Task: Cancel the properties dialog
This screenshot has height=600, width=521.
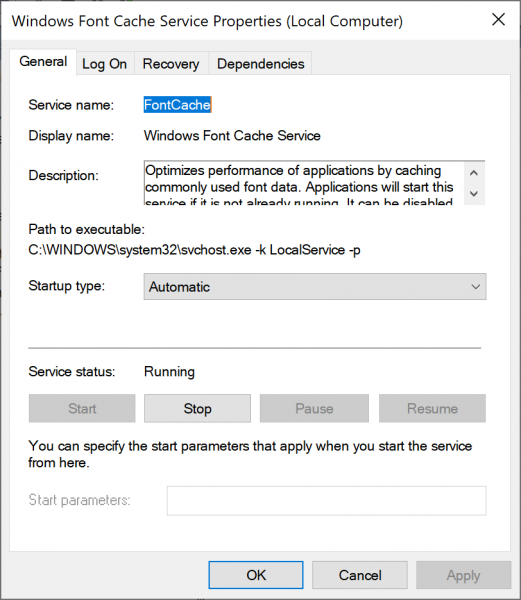Action: [x=360, y=575]
